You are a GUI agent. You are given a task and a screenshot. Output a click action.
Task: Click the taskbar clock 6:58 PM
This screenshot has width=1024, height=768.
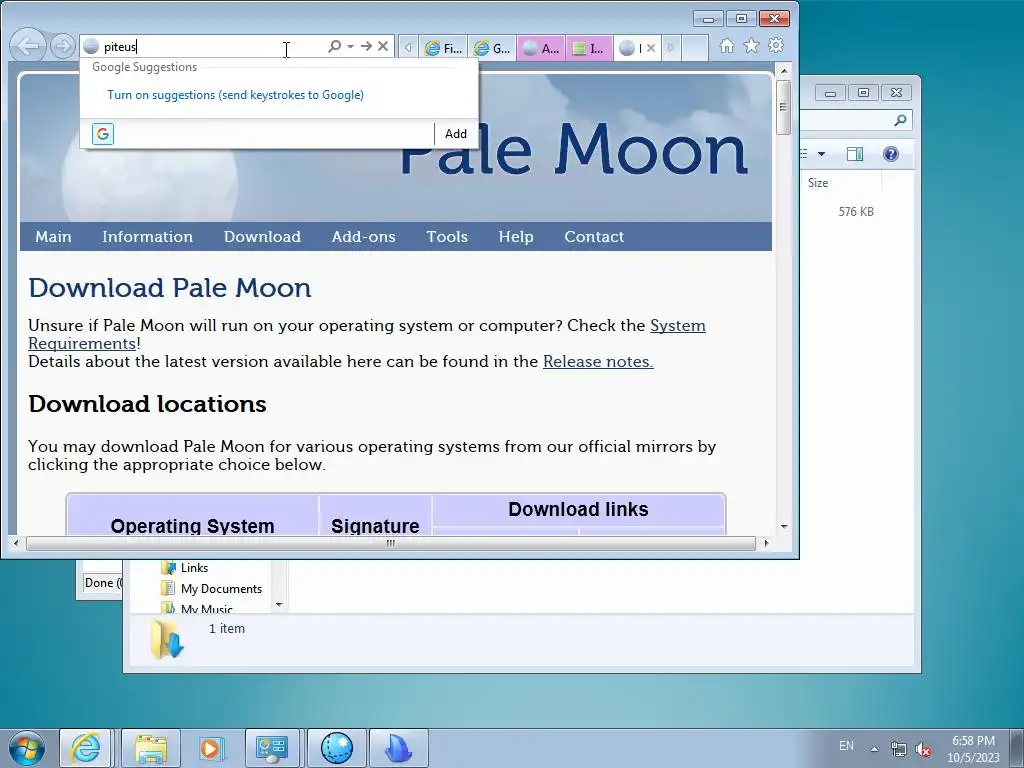pos(973,741)
